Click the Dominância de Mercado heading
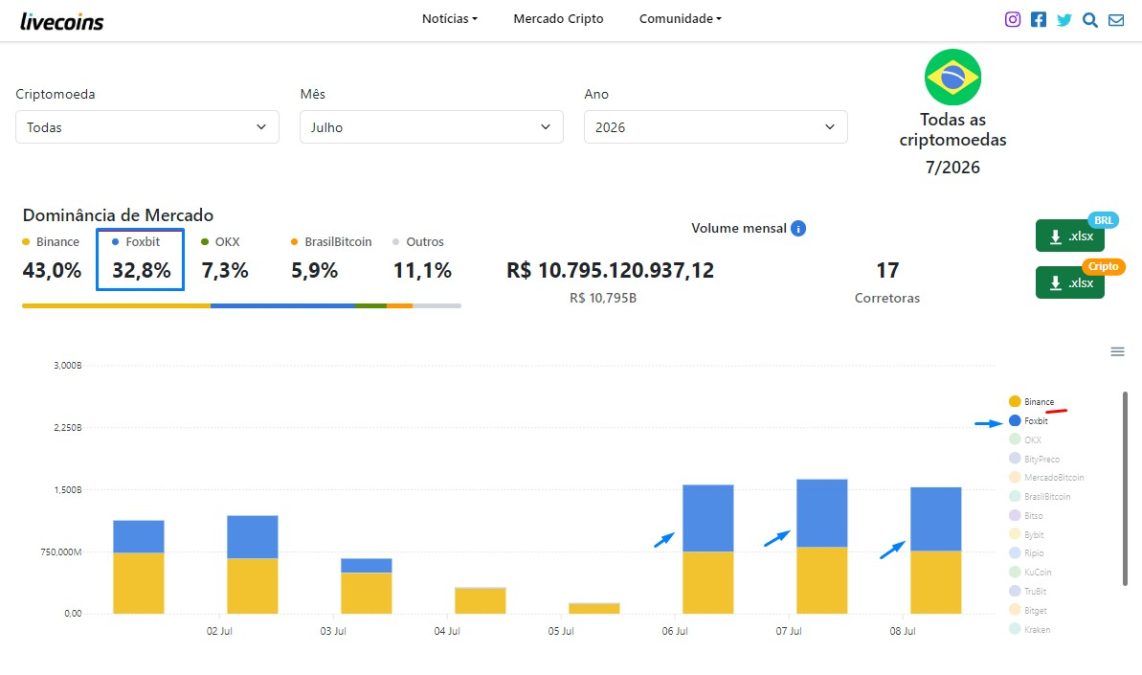The image size is (1142, 675). pos(118,216)
